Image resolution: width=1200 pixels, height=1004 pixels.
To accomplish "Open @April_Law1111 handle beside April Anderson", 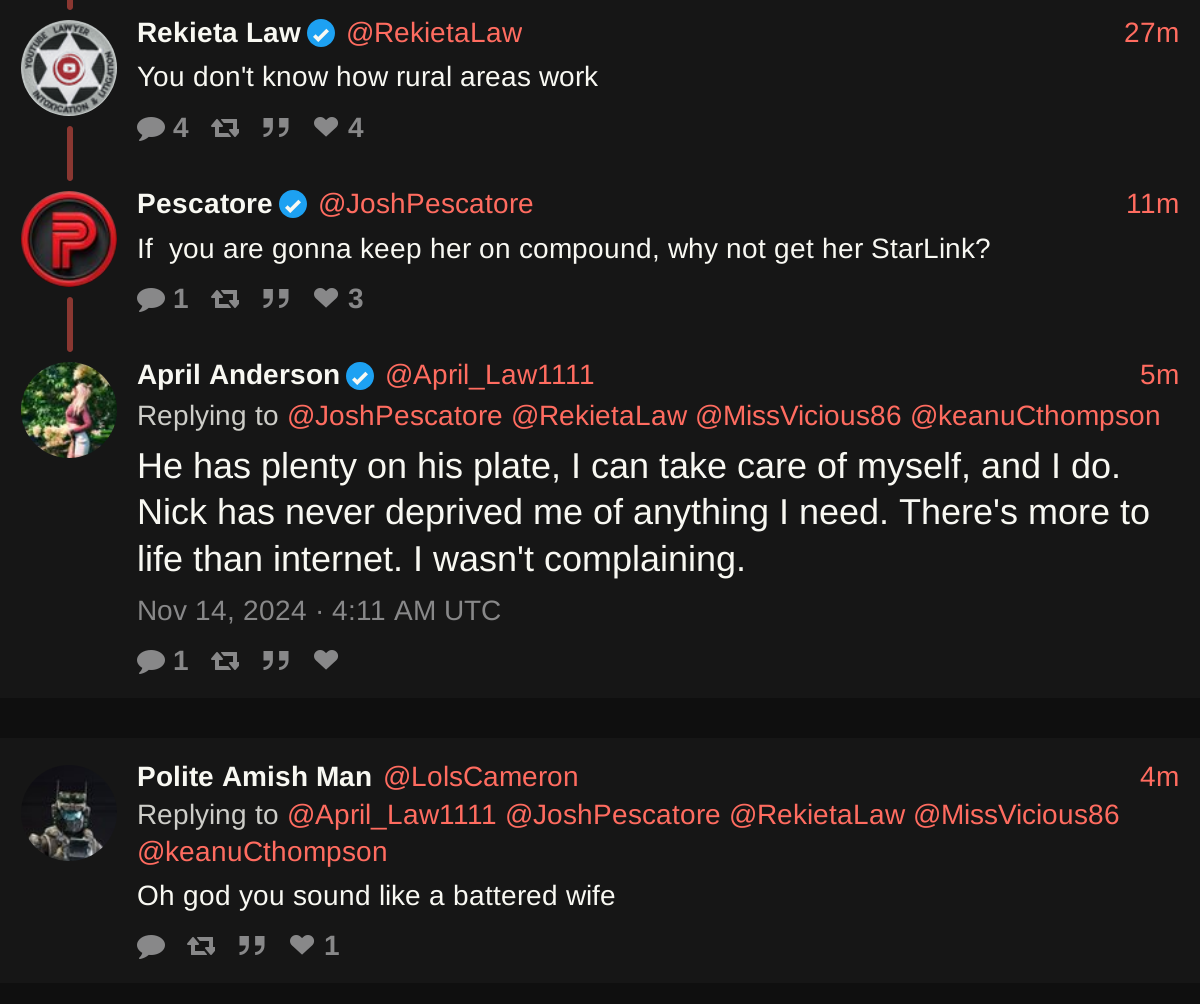I will tap(489, 375).
